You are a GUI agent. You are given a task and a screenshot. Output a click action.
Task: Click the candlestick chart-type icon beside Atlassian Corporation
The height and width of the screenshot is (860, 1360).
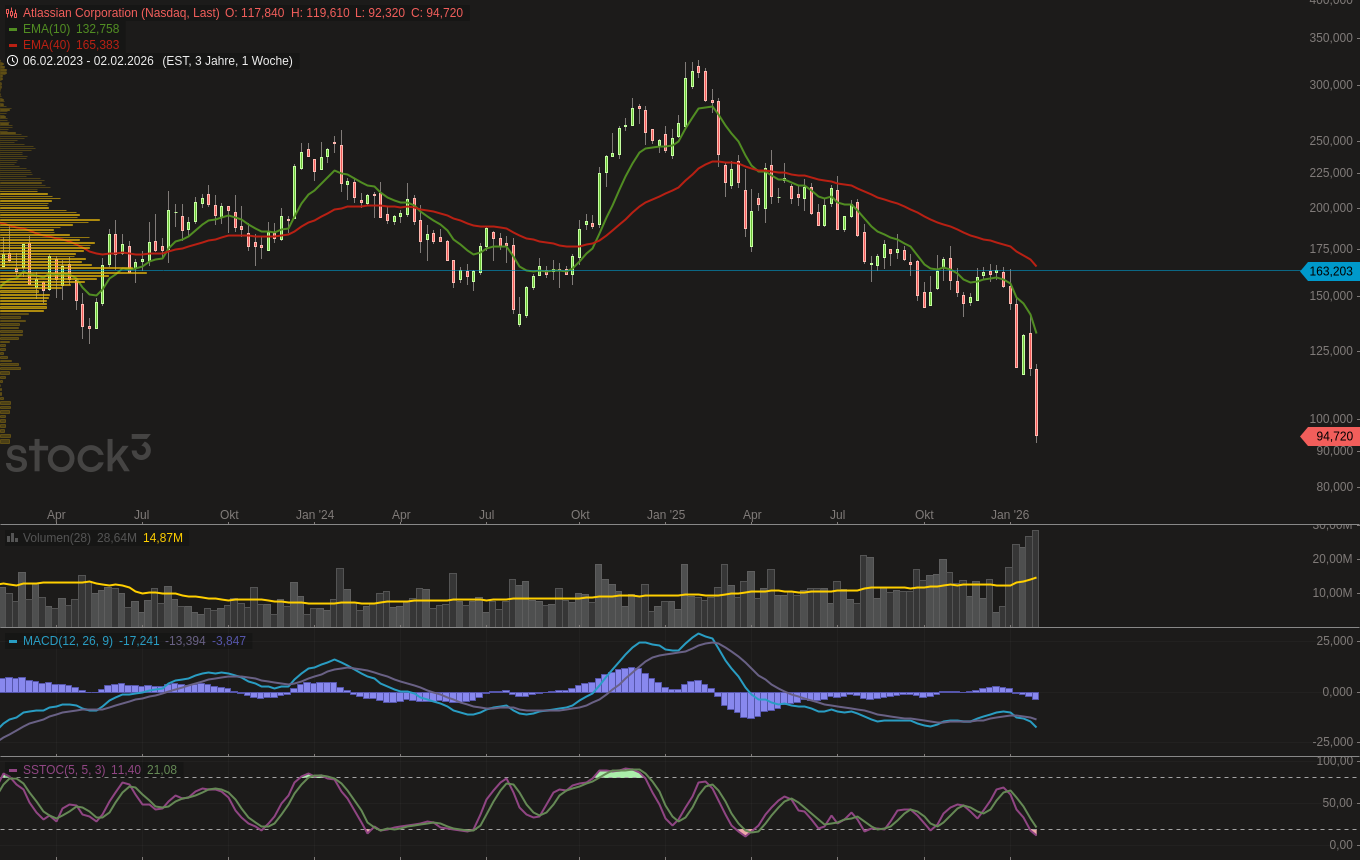click(12, 13)
